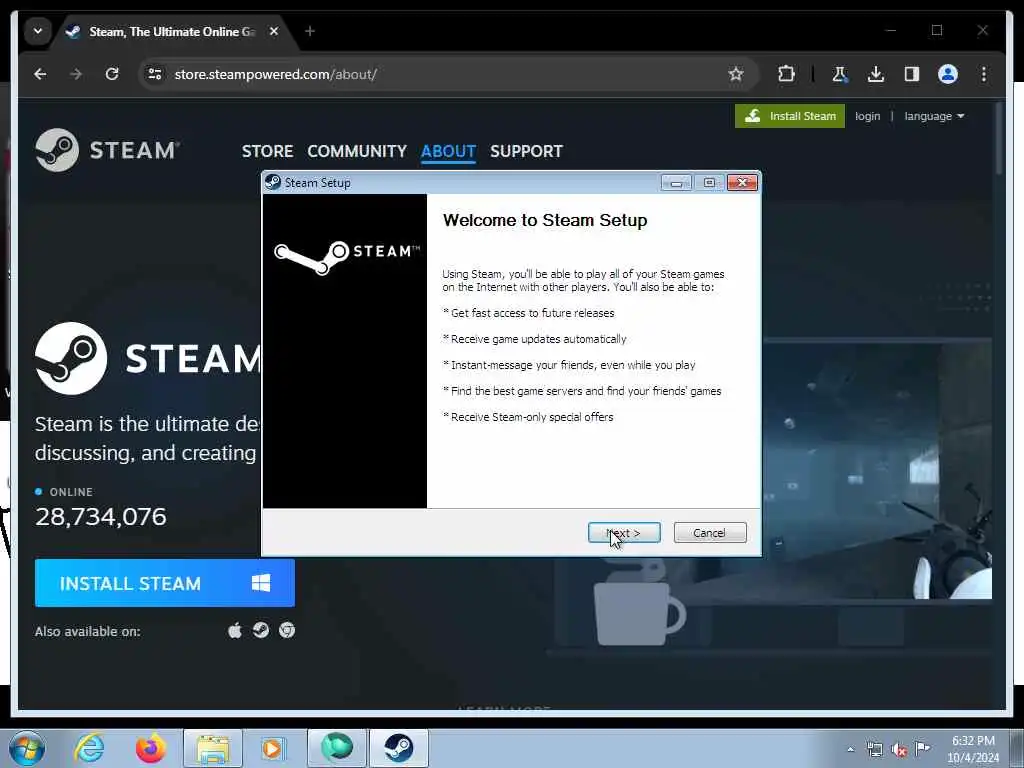The height and width of the screenshot is (768, 1024).
Task: Close the Steam browser tab
Action: pyautogui.click(x=274, y=31)
